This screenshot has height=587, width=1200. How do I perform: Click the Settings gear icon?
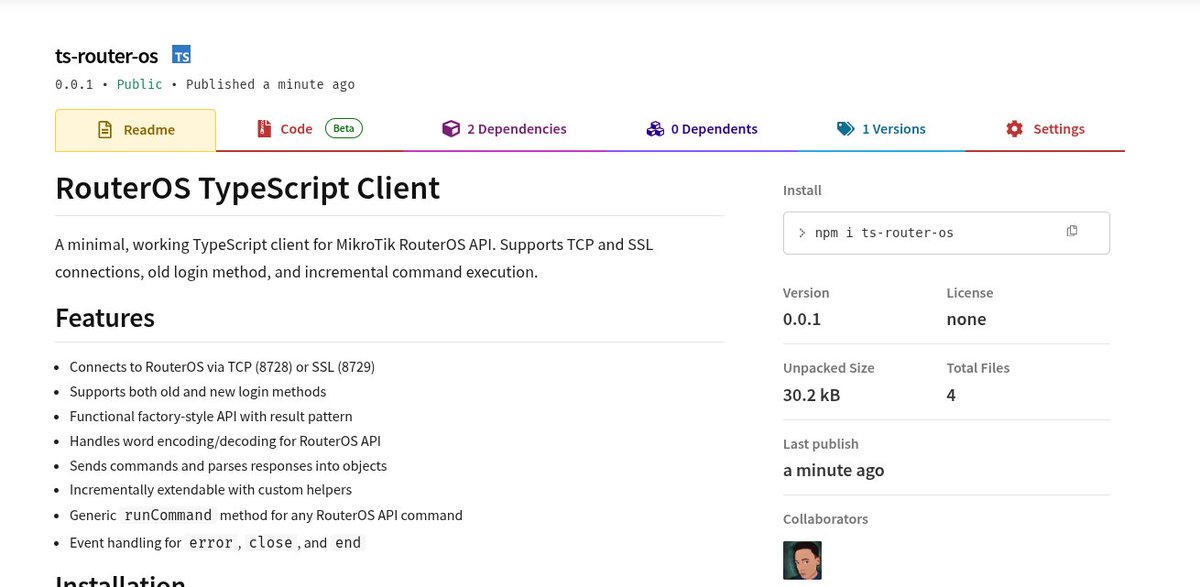click(x=1015, y=129)
